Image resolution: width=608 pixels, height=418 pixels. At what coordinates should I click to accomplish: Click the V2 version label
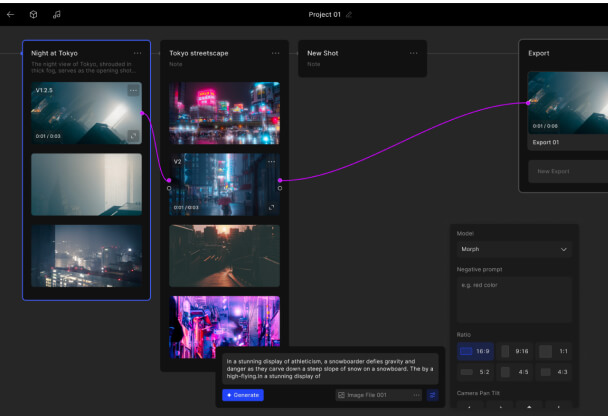(177, 162)
